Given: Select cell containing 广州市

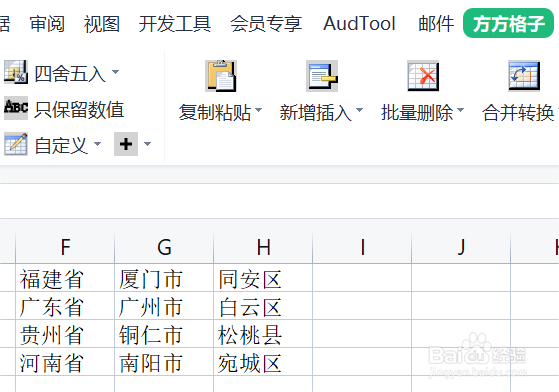Looking at the screenshot, I should coord(164,306).
